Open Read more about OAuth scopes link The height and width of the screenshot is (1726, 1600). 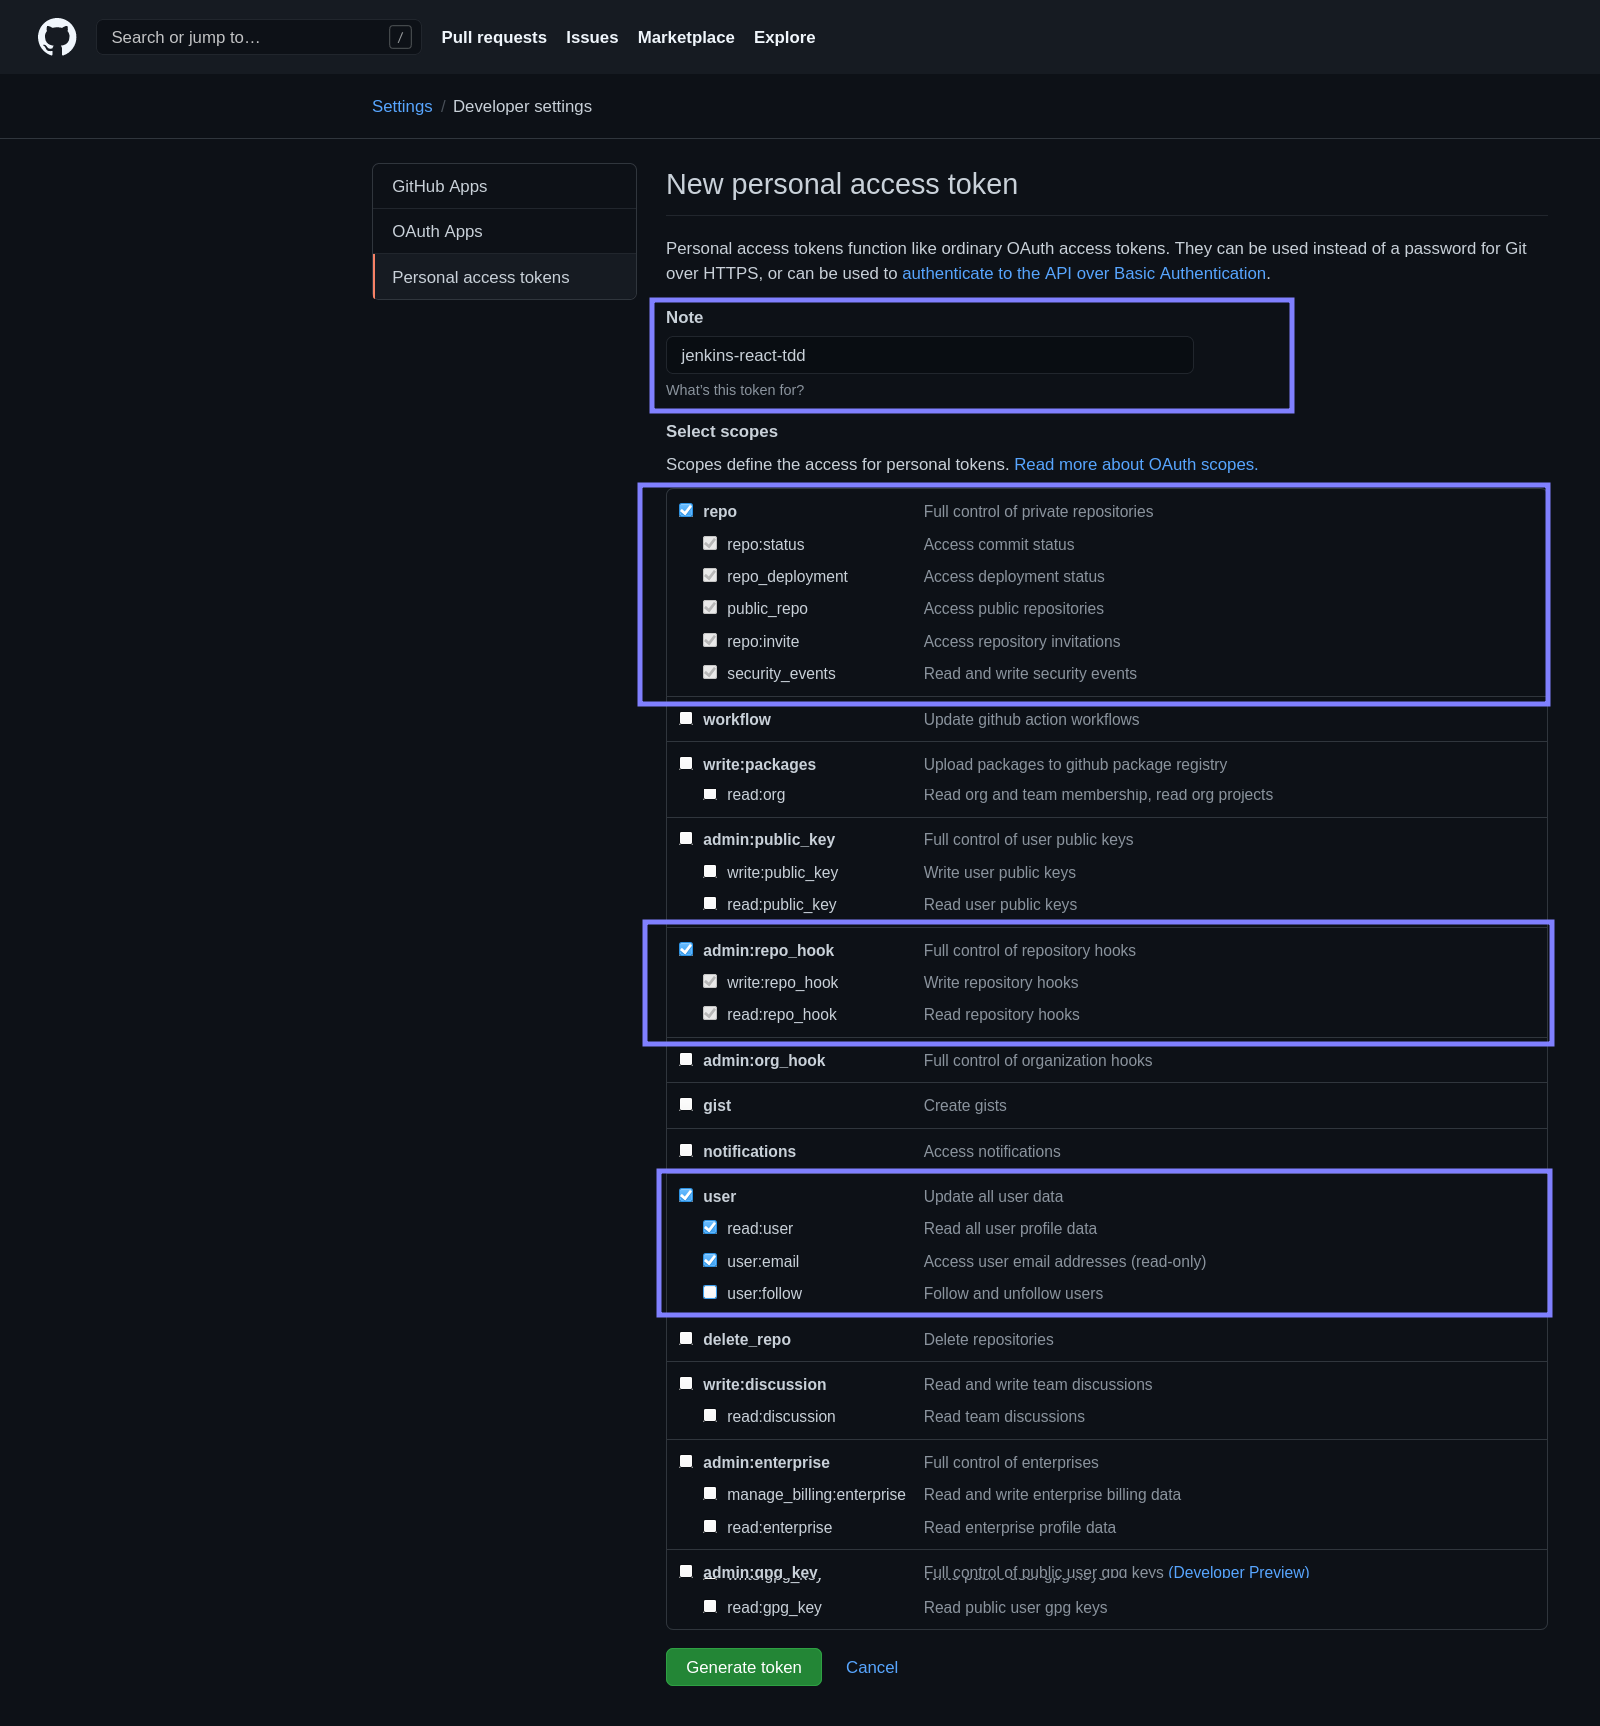tap(1135, 464)
